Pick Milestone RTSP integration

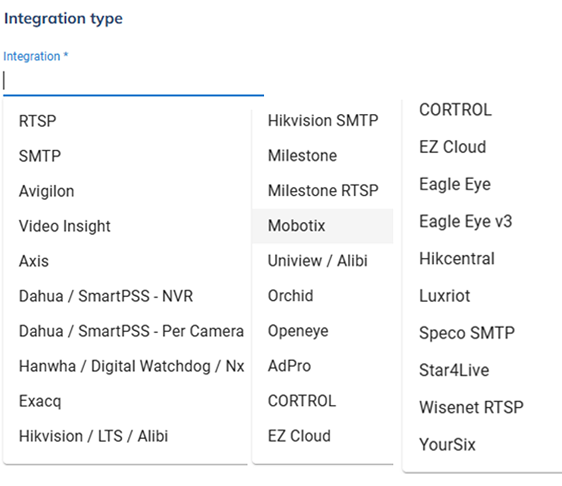click(x=323, y=191)
